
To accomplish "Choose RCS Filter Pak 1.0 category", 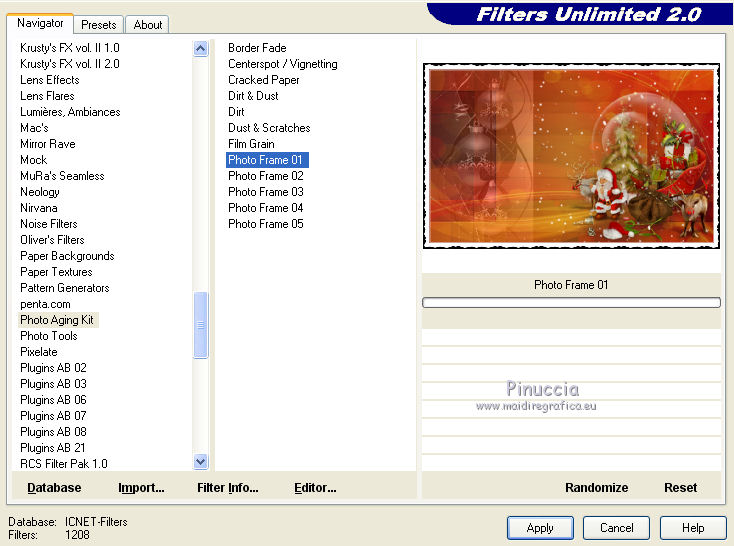I will coord(64,464).
